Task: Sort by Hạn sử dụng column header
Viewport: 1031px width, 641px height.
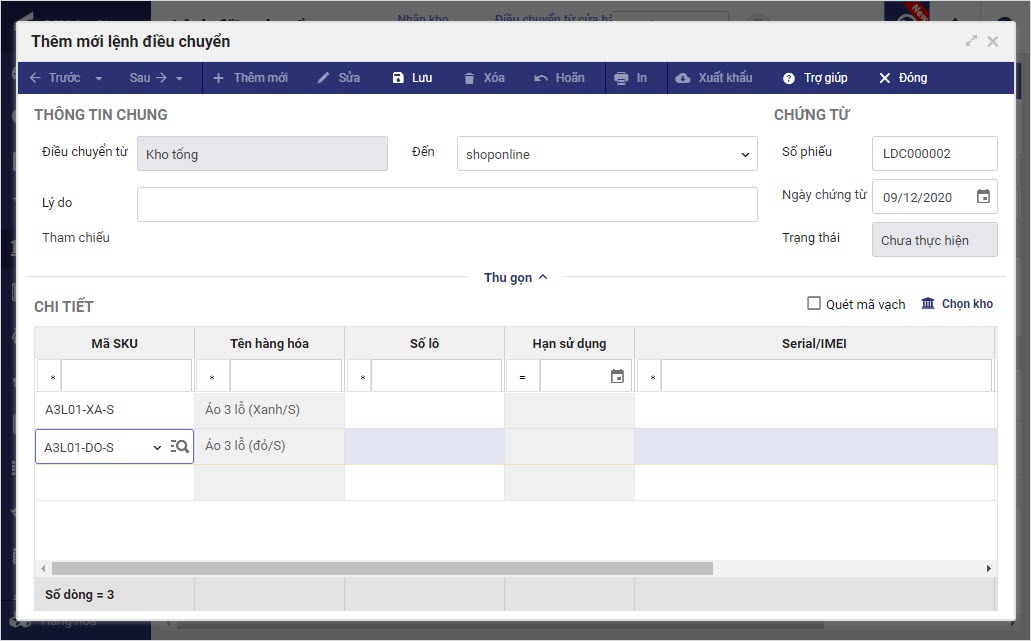Action: tap(569, 343)
